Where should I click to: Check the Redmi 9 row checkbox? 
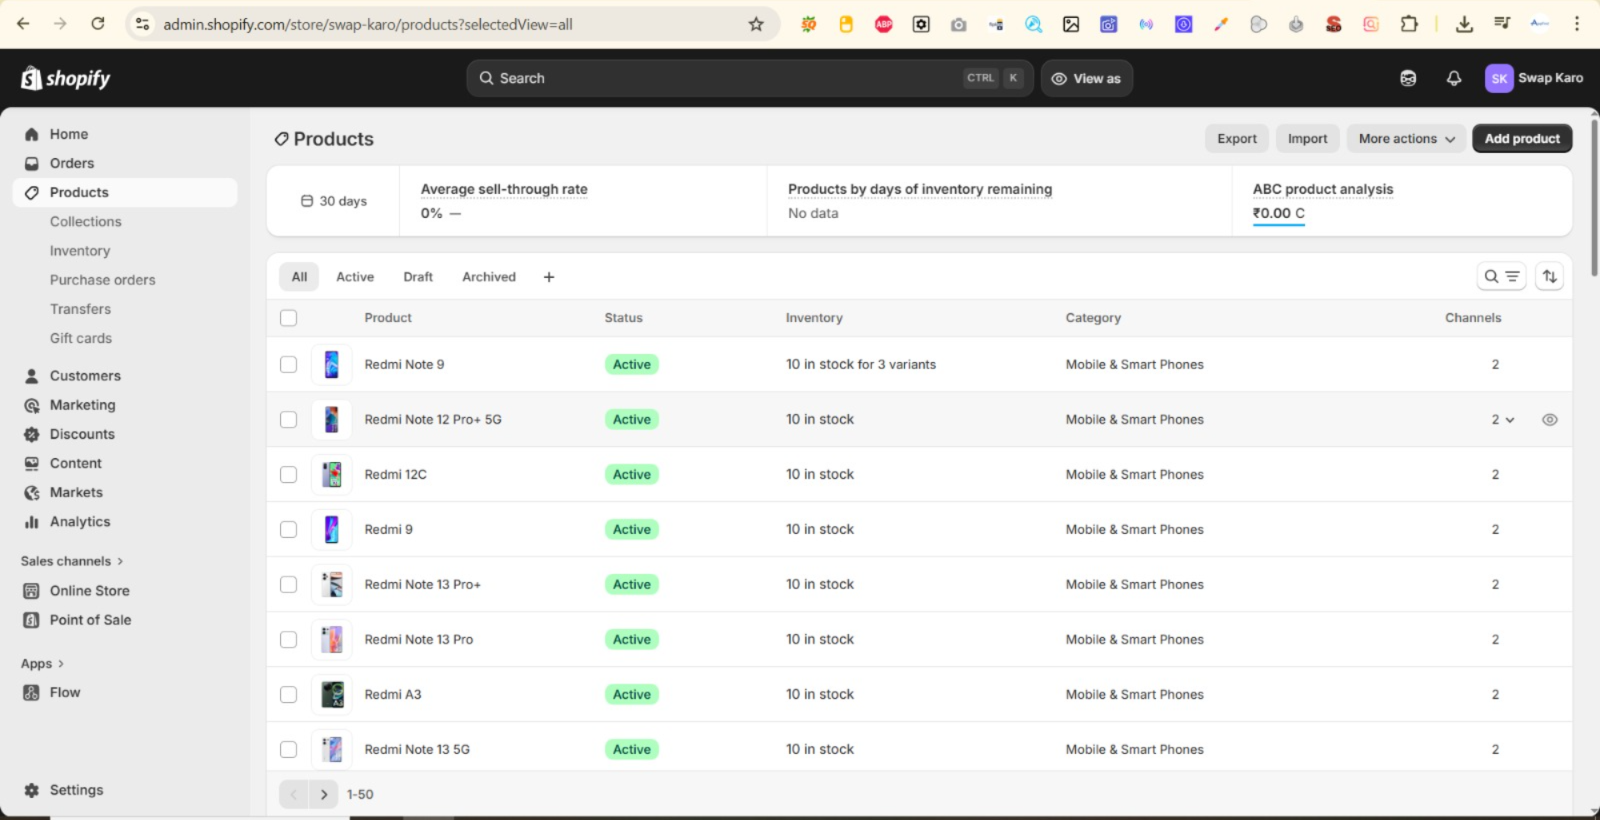pyautogui.click(x=289, y=530)
